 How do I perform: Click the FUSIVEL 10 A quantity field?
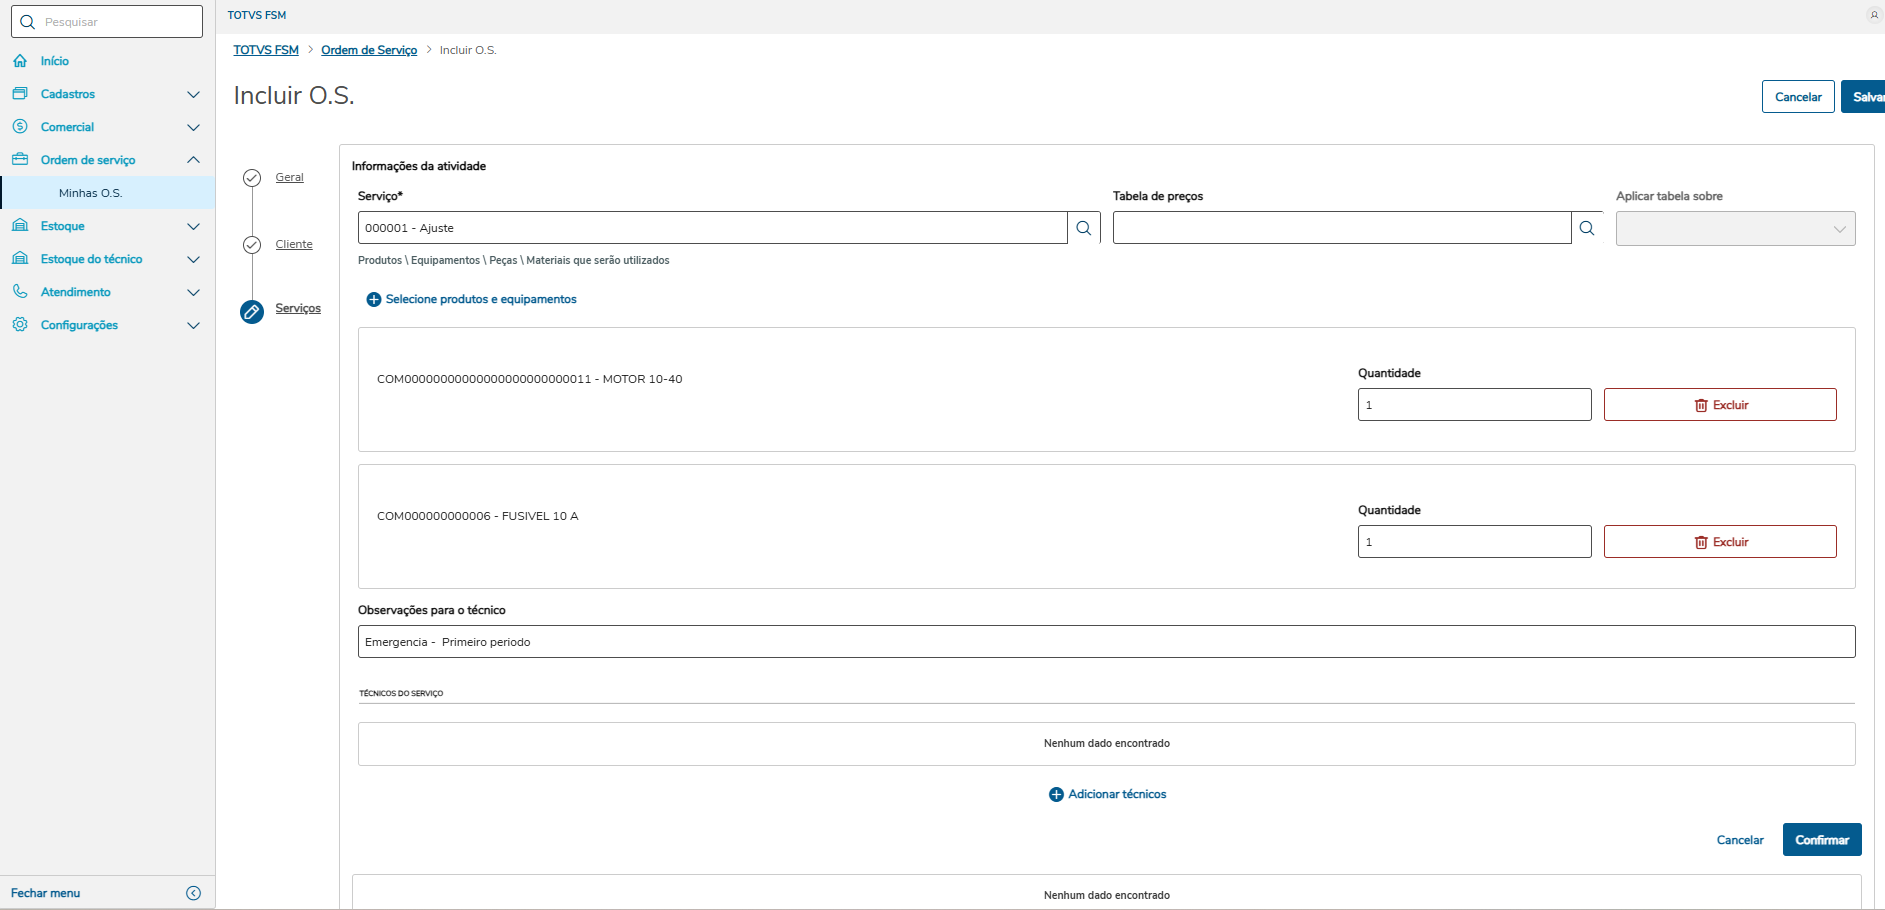tap(1474, 542)
